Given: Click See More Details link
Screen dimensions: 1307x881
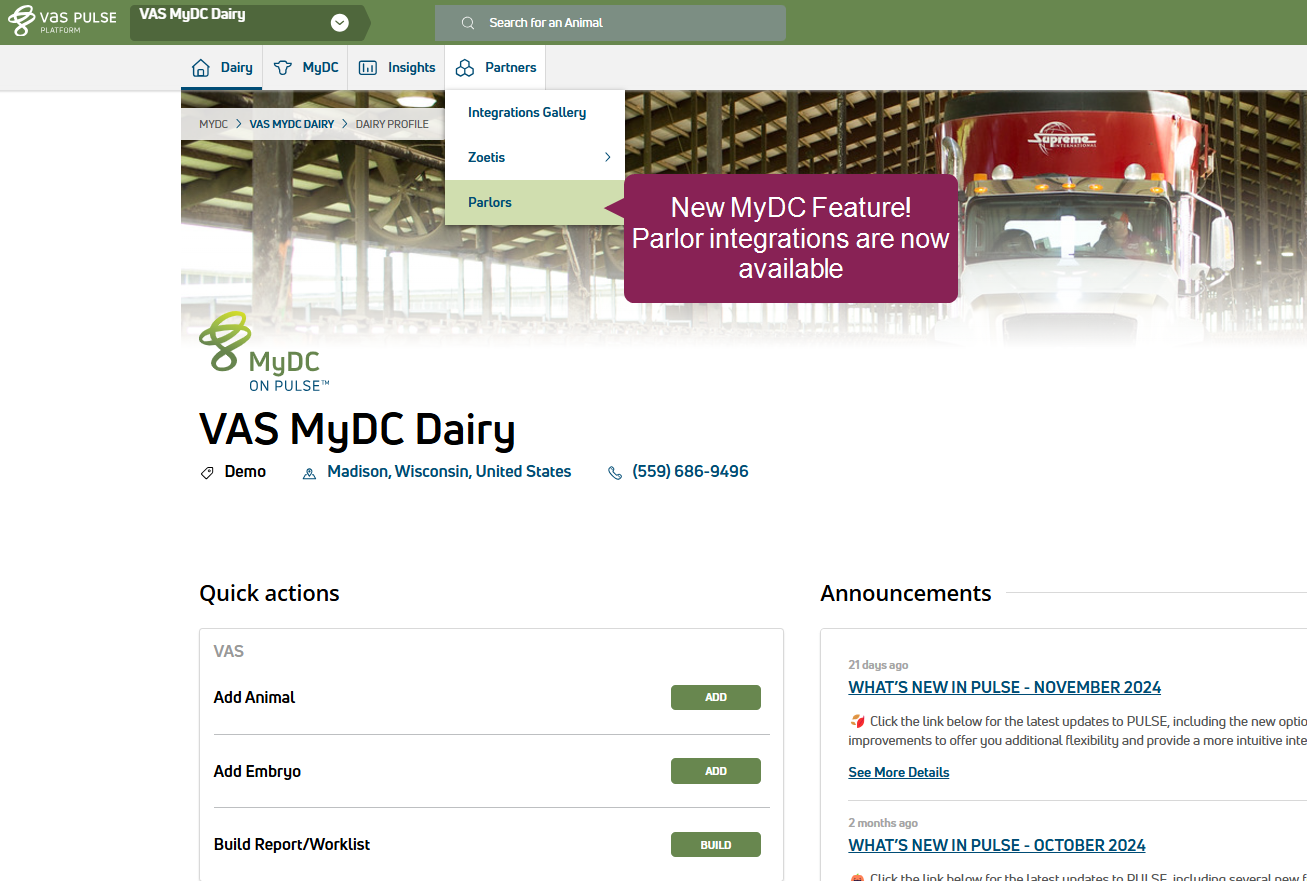Looking at the screenshot, I should (x=898, y=772).
